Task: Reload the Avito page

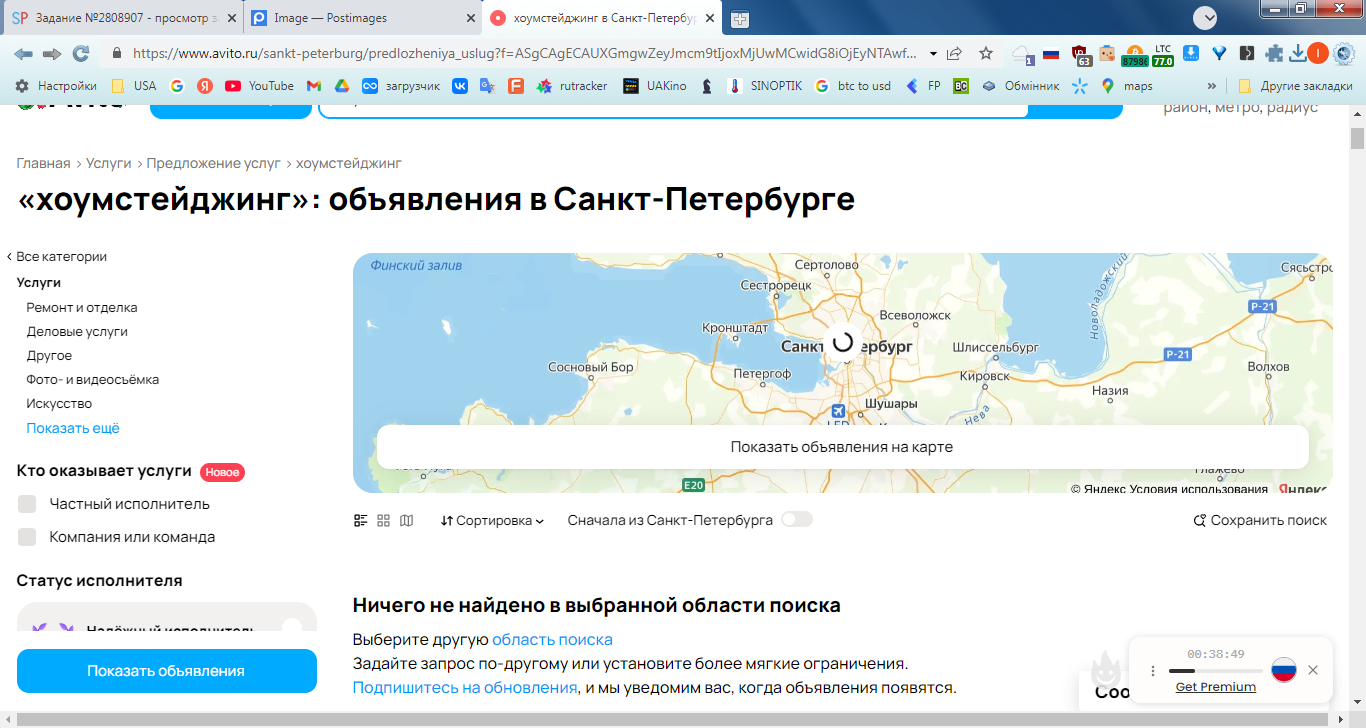Action: (81, 53)
